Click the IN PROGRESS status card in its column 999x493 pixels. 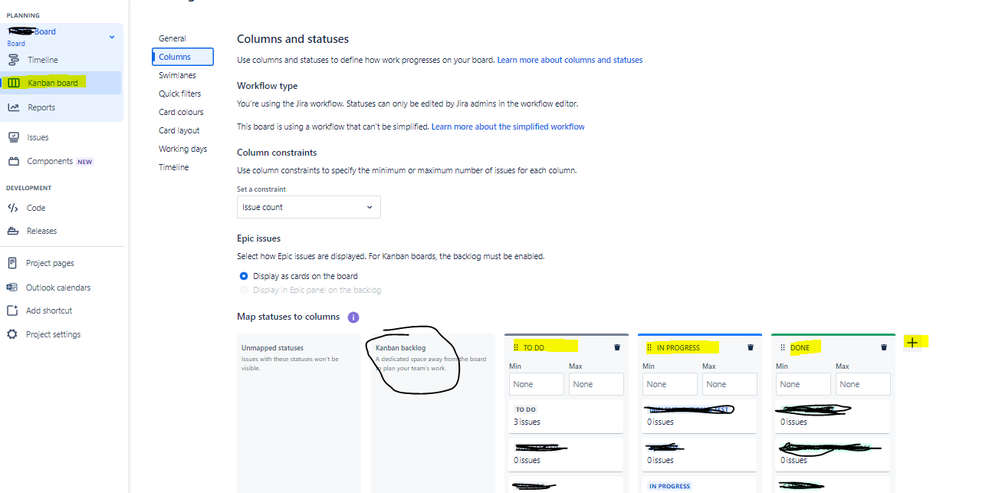tap(700, 485)
